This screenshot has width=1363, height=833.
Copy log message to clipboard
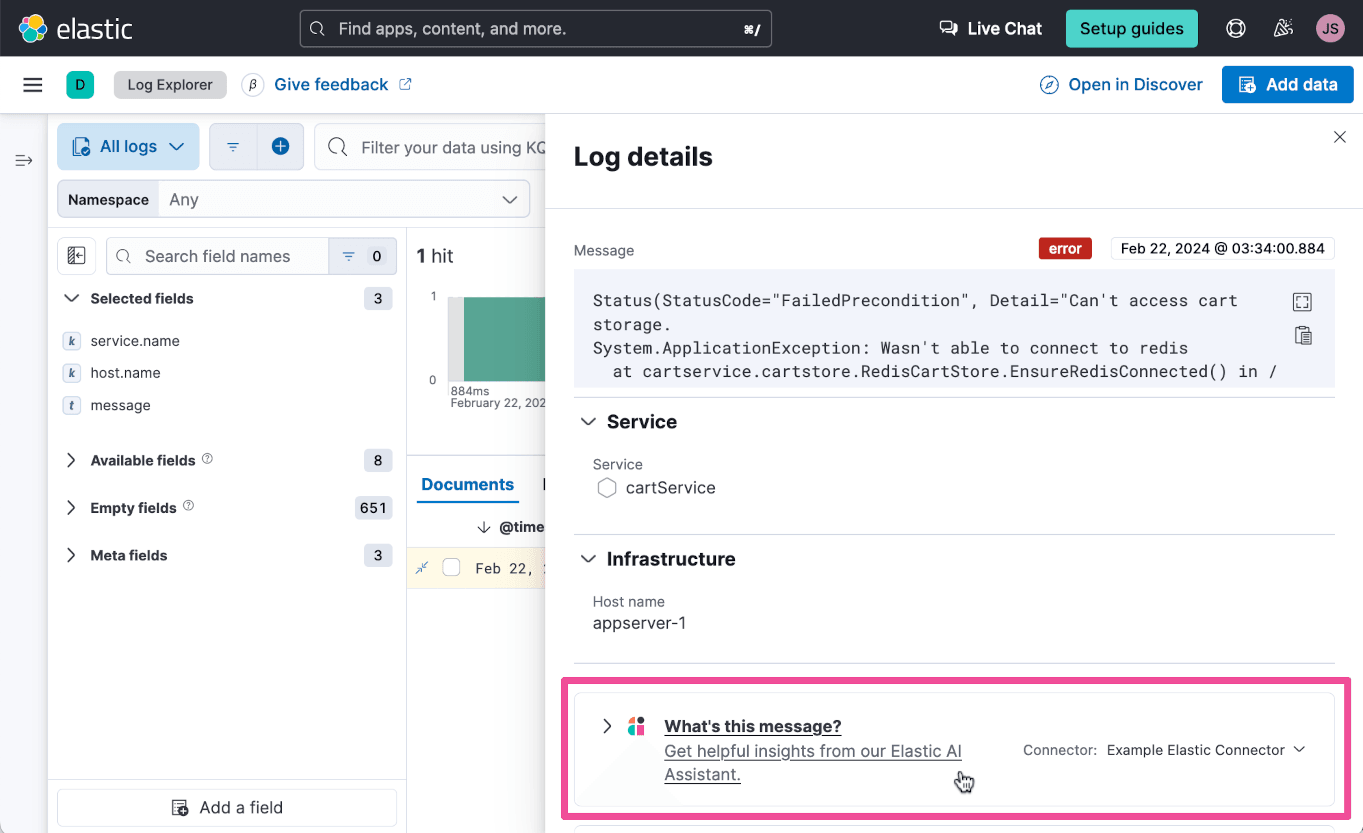pos(1302,336)
